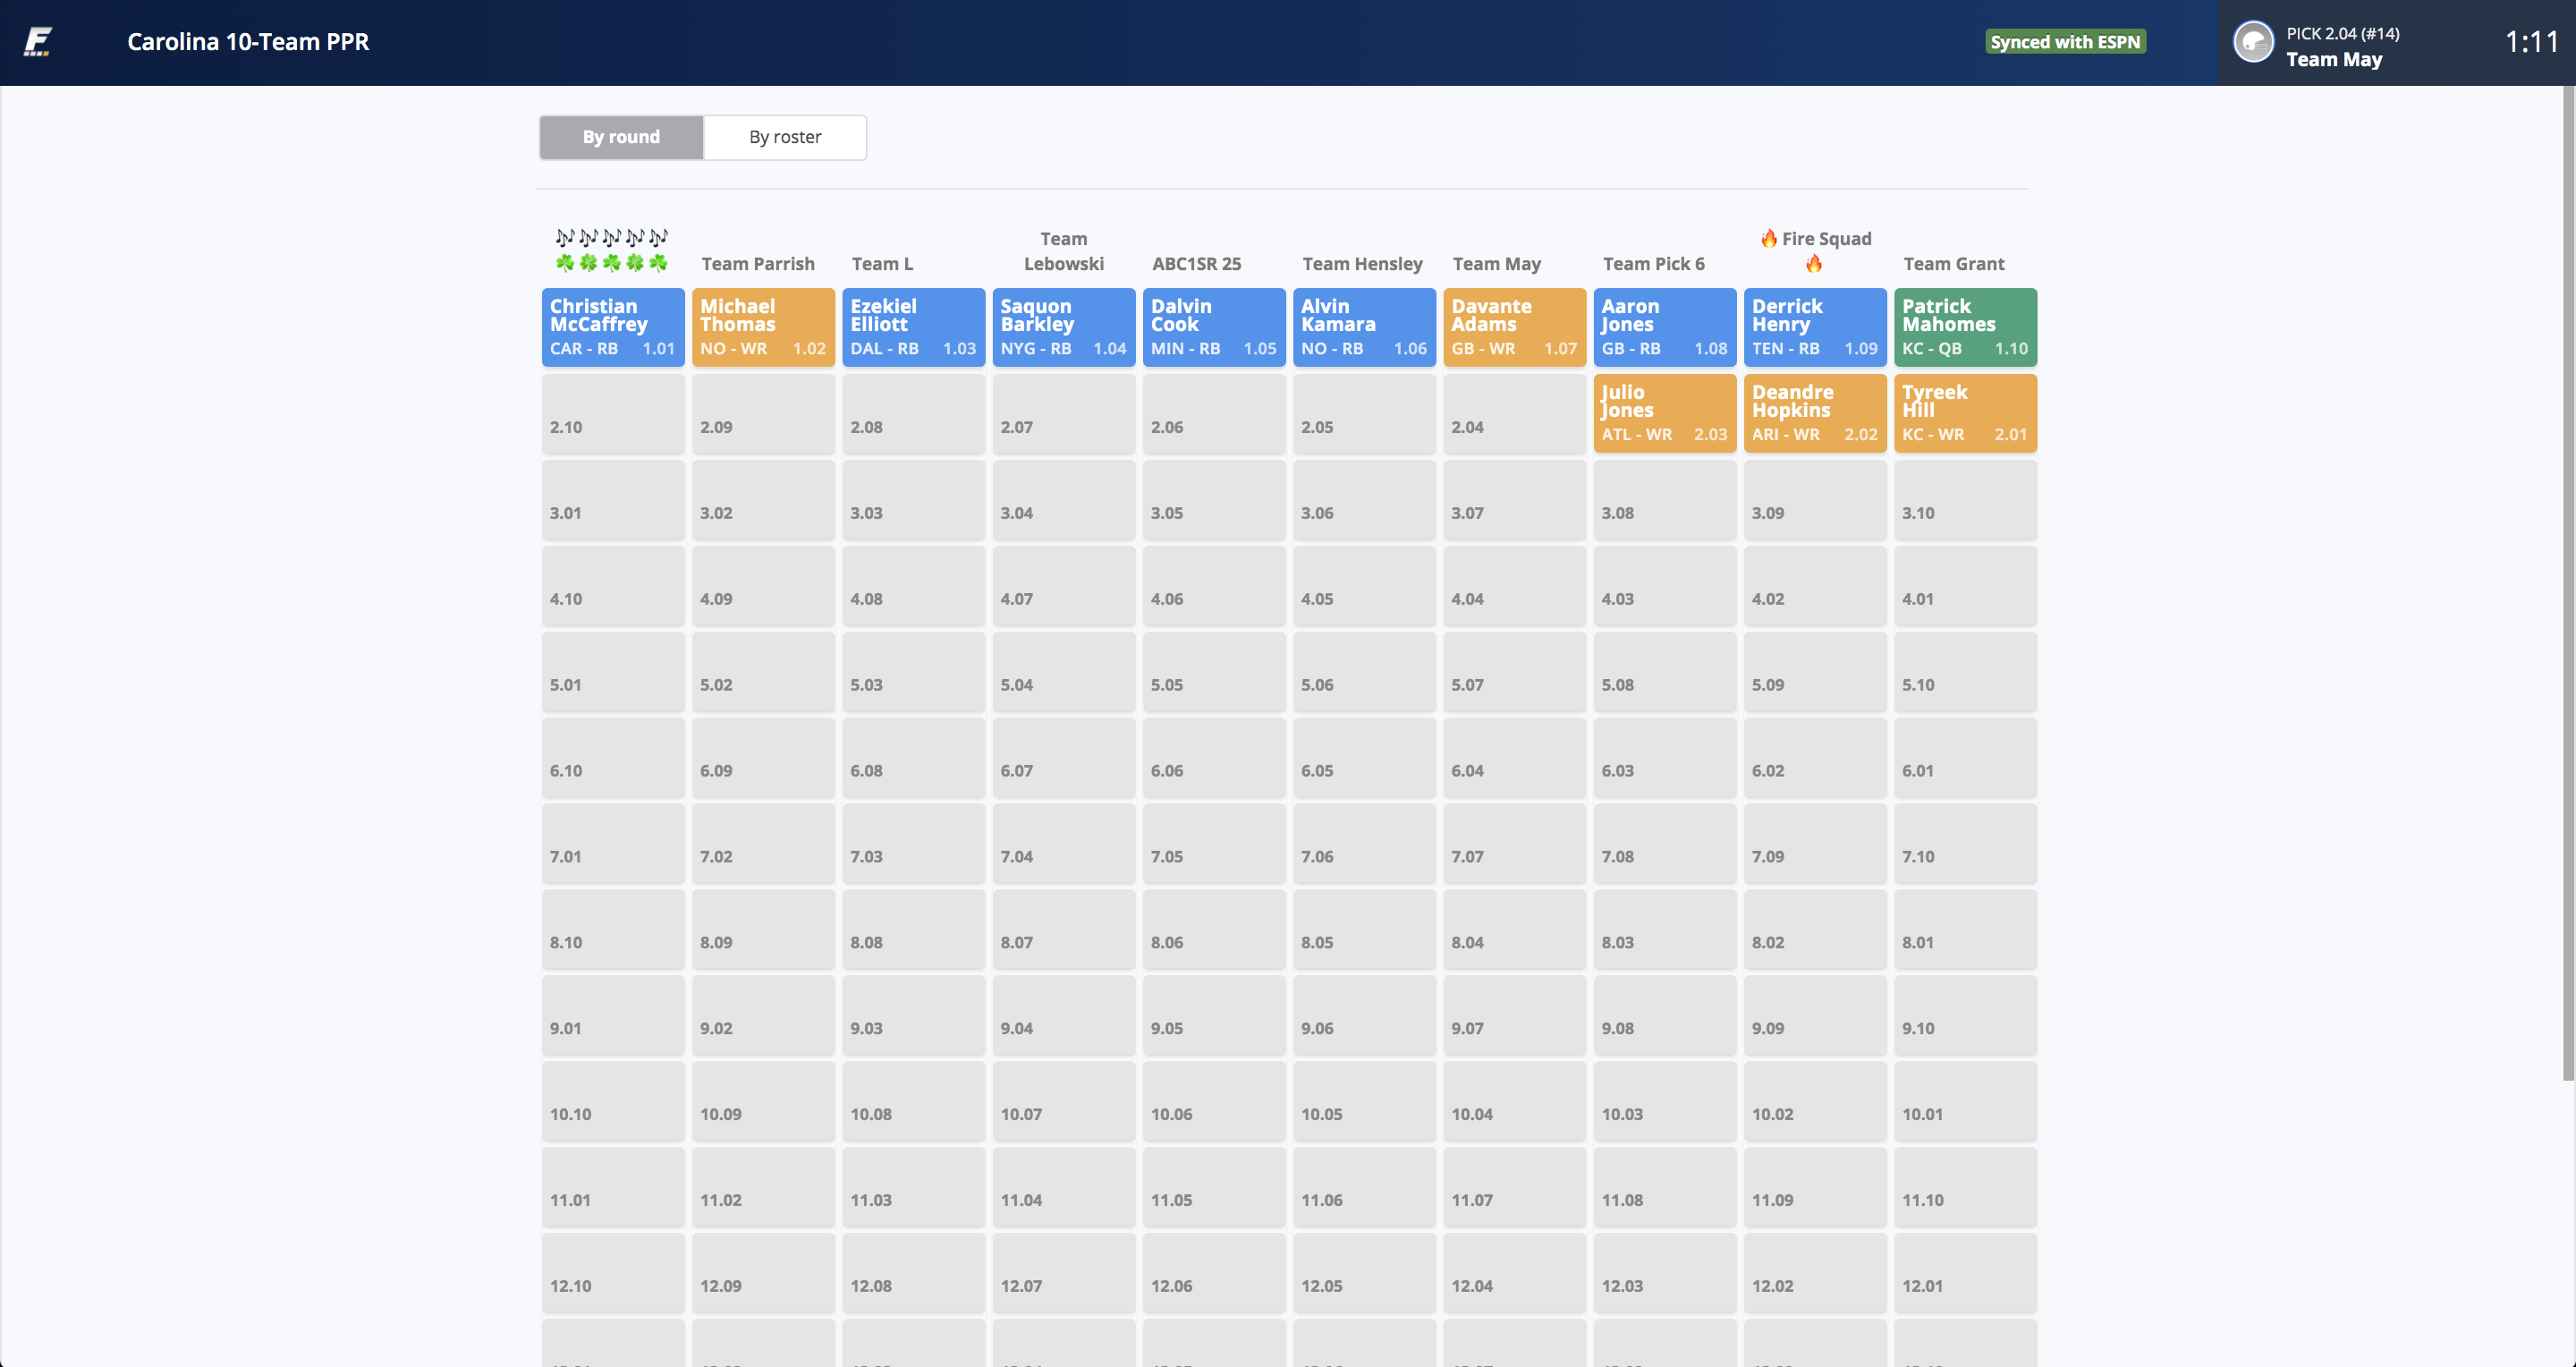
Task: Click the Team Pick 6 column header
Action: click(x=1654, y=263)
